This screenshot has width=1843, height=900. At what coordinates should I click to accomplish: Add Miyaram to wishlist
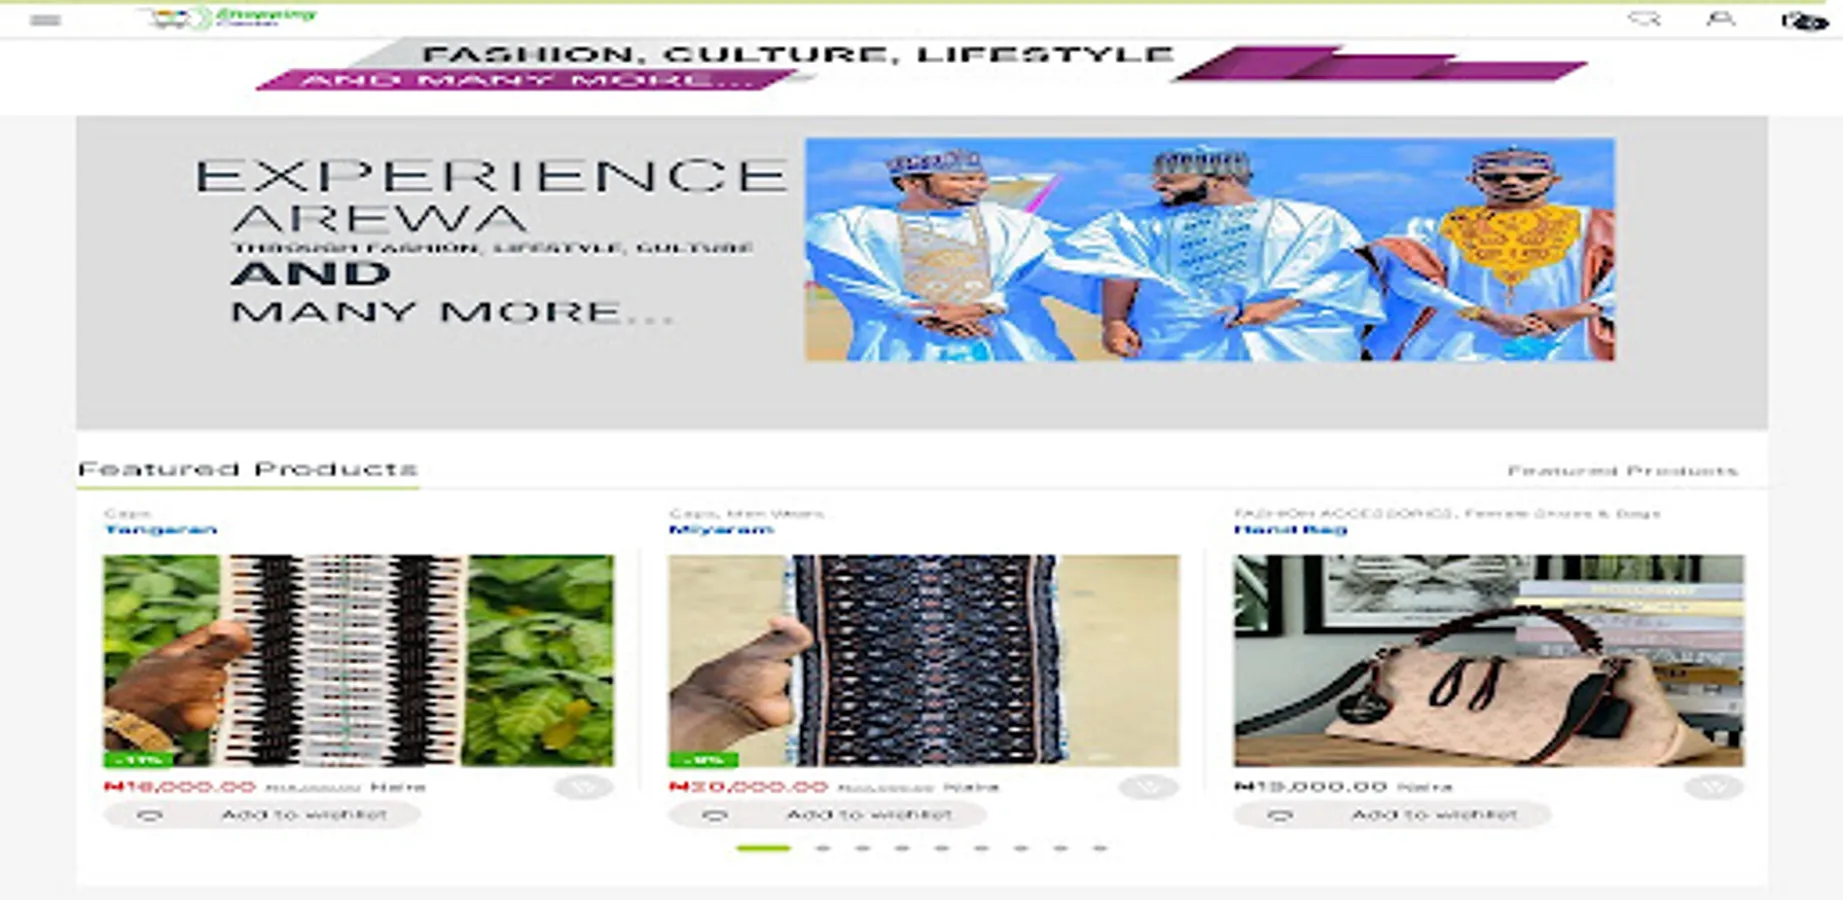tap(827, 815)
